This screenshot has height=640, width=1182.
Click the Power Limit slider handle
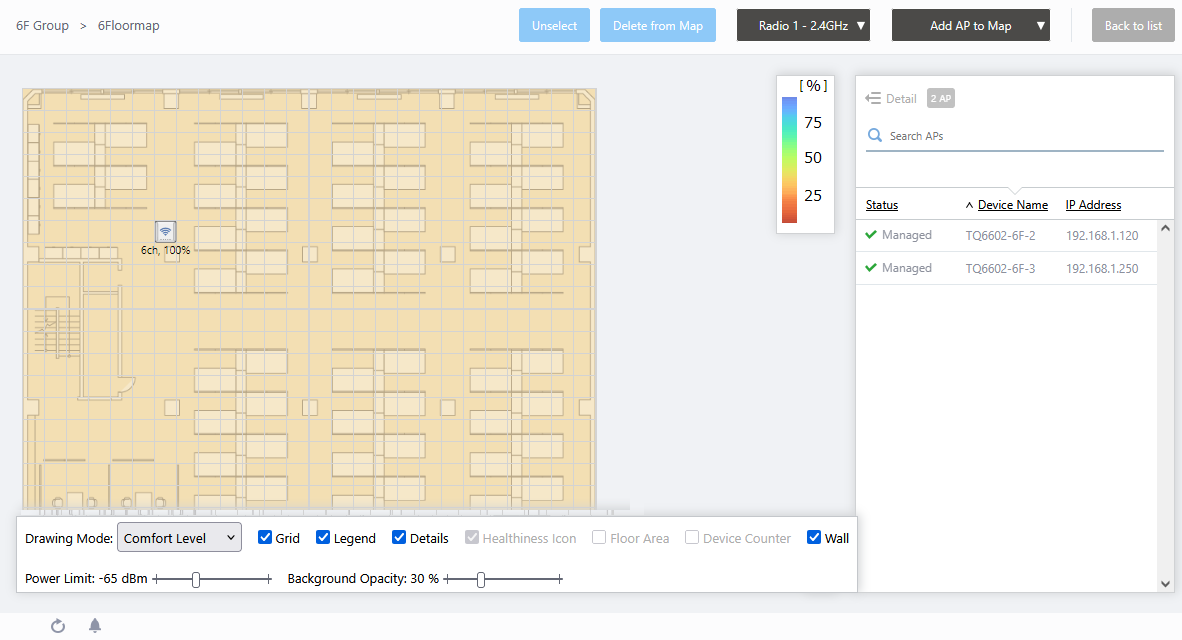point(196,579)
